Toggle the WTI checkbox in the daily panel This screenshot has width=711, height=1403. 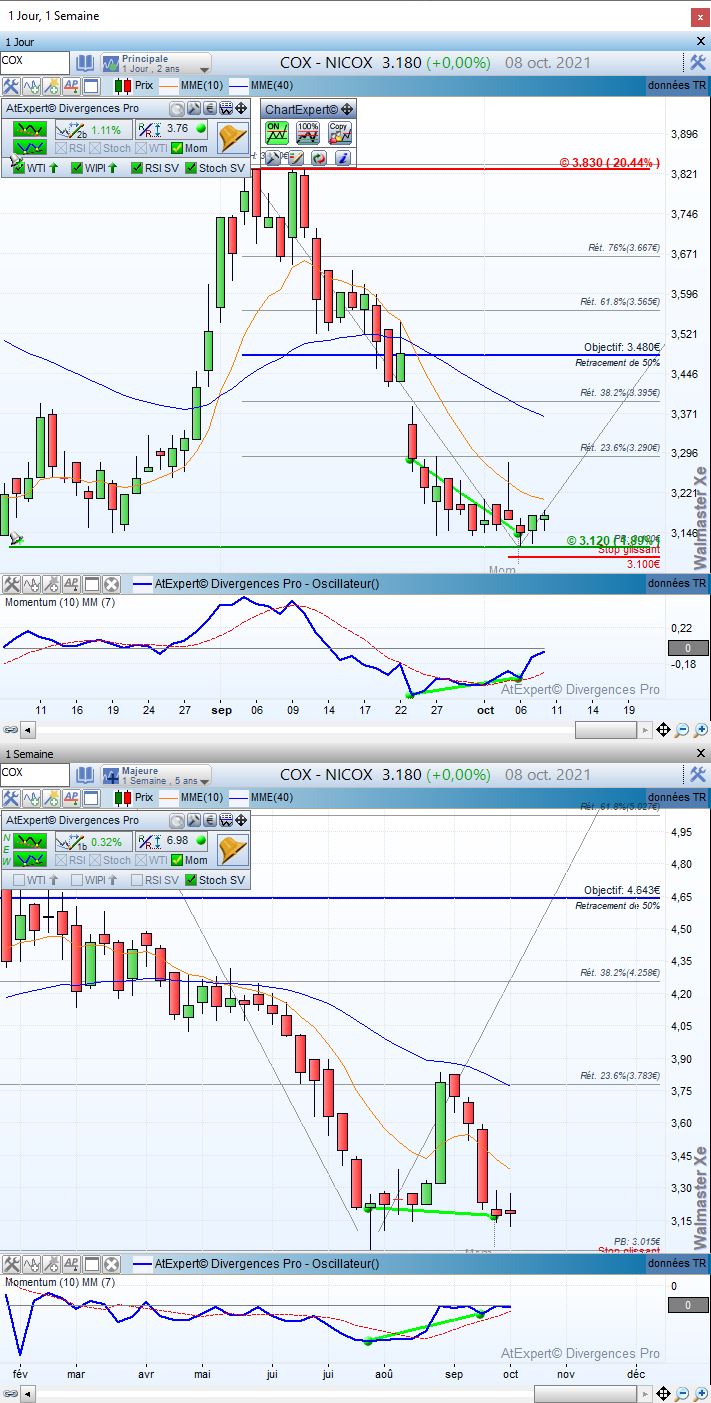click(19, 168)
